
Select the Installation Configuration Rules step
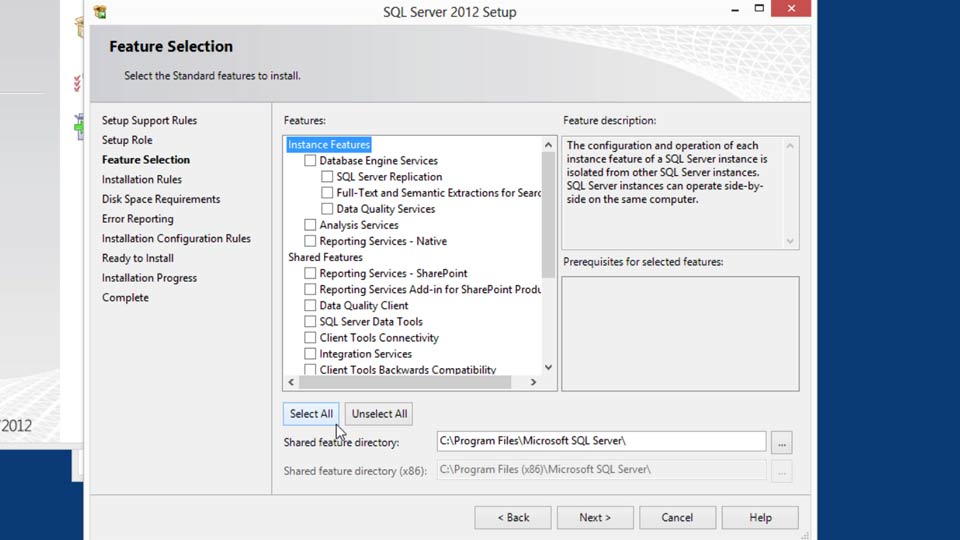176,239
